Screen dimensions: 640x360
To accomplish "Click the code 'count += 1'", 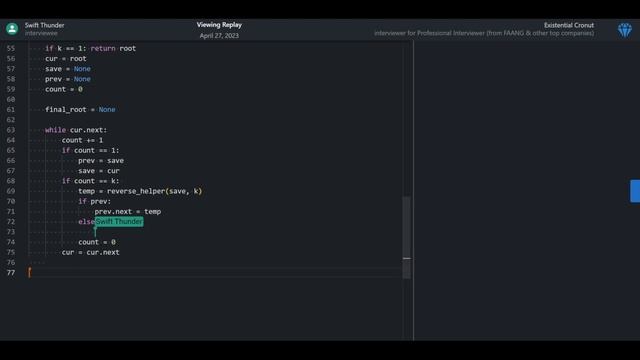I will tap(82, 140).
